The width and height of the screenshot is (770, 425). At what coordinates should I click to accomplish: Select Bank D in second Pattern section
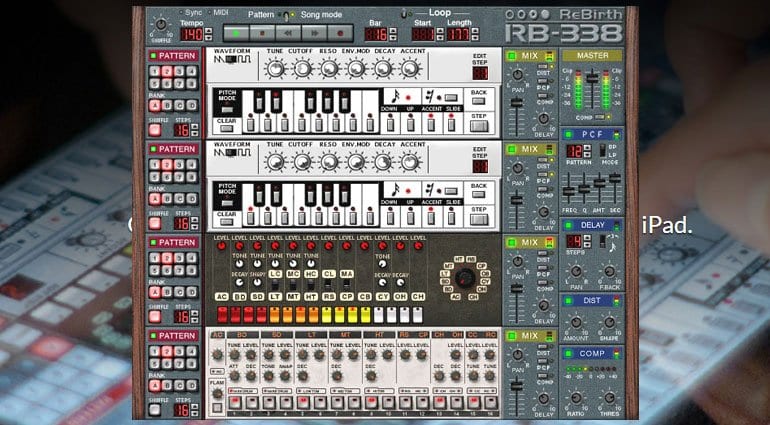[x=192, y=198]
